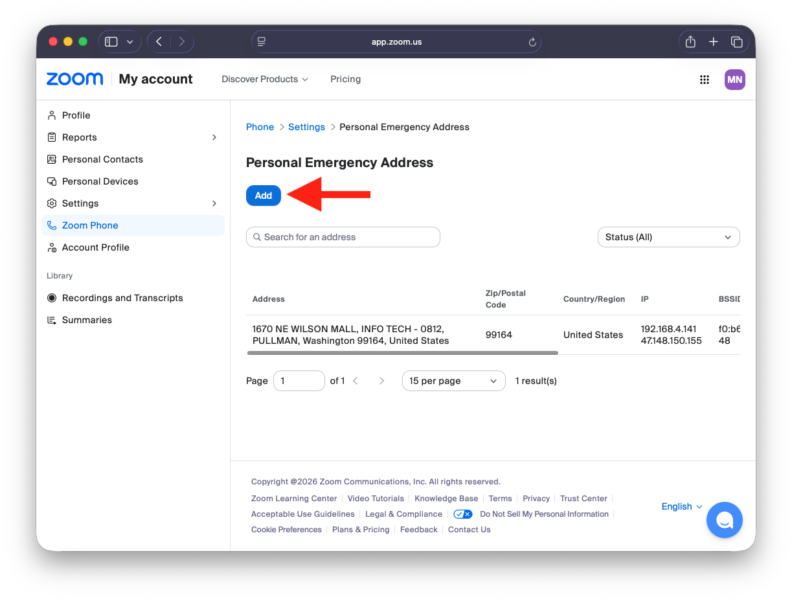This screenshot has height=599, width=792.
Task: Click the Reports clipboard icon
Action: 52,137
